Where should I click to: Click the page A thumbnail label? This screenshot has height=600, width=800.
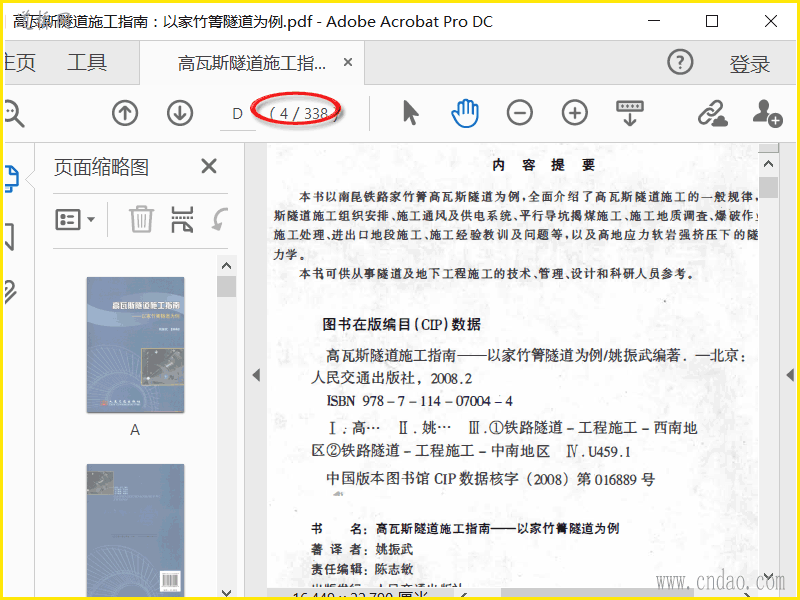point(135,430)
